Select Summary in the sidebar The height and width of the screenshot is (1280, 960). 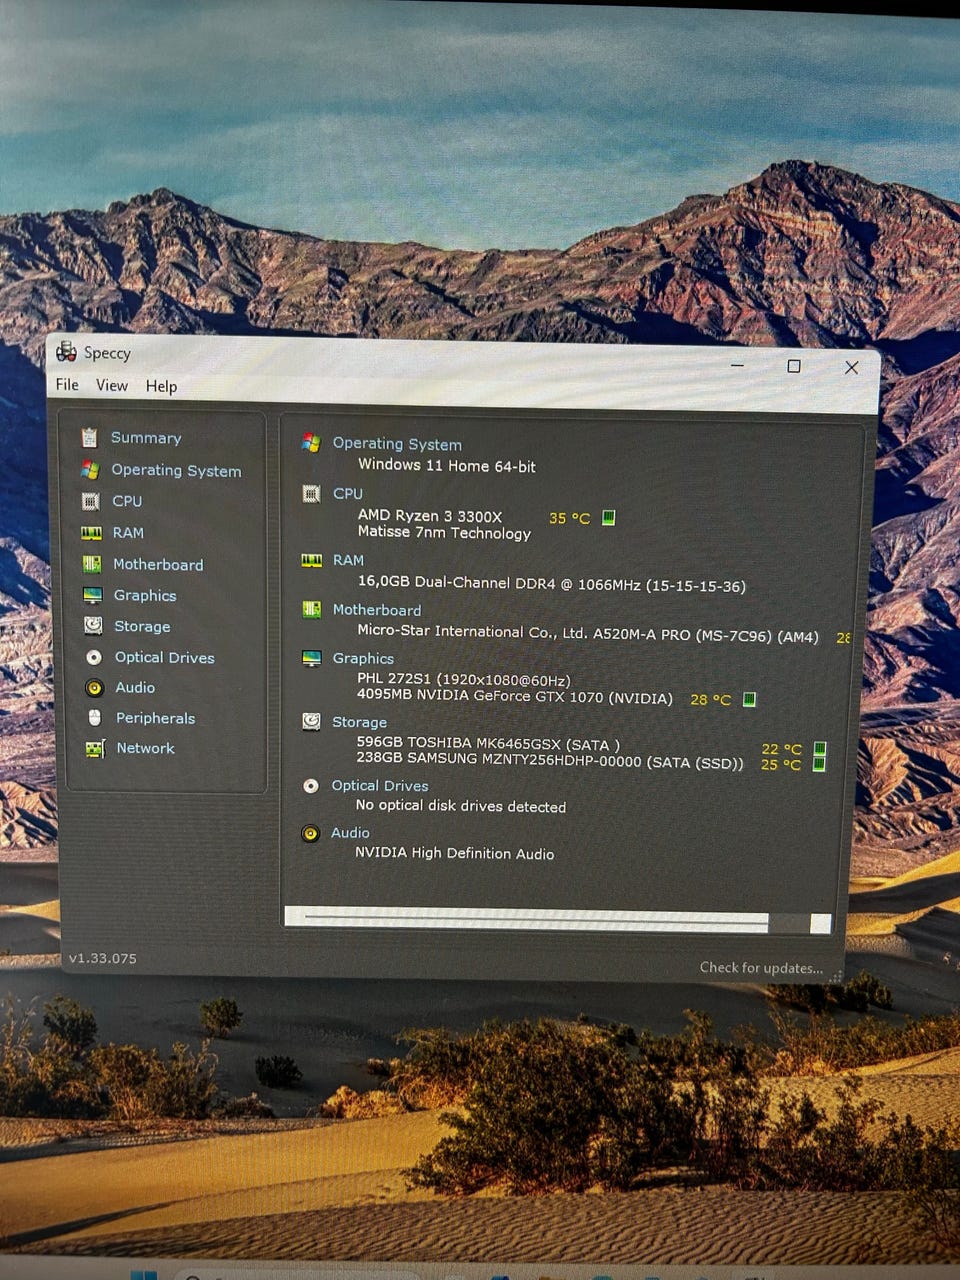(x=146, y=437)
